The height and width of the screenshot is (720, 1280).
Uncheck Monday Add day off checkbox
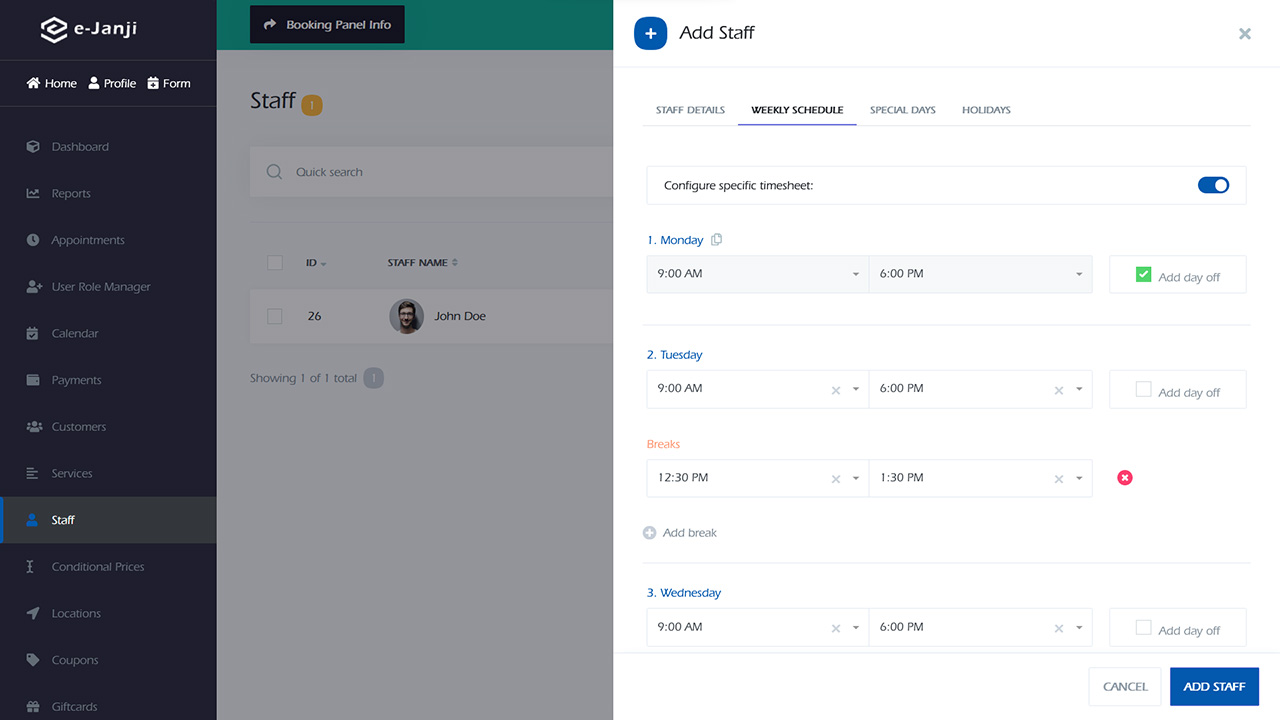1144,274
